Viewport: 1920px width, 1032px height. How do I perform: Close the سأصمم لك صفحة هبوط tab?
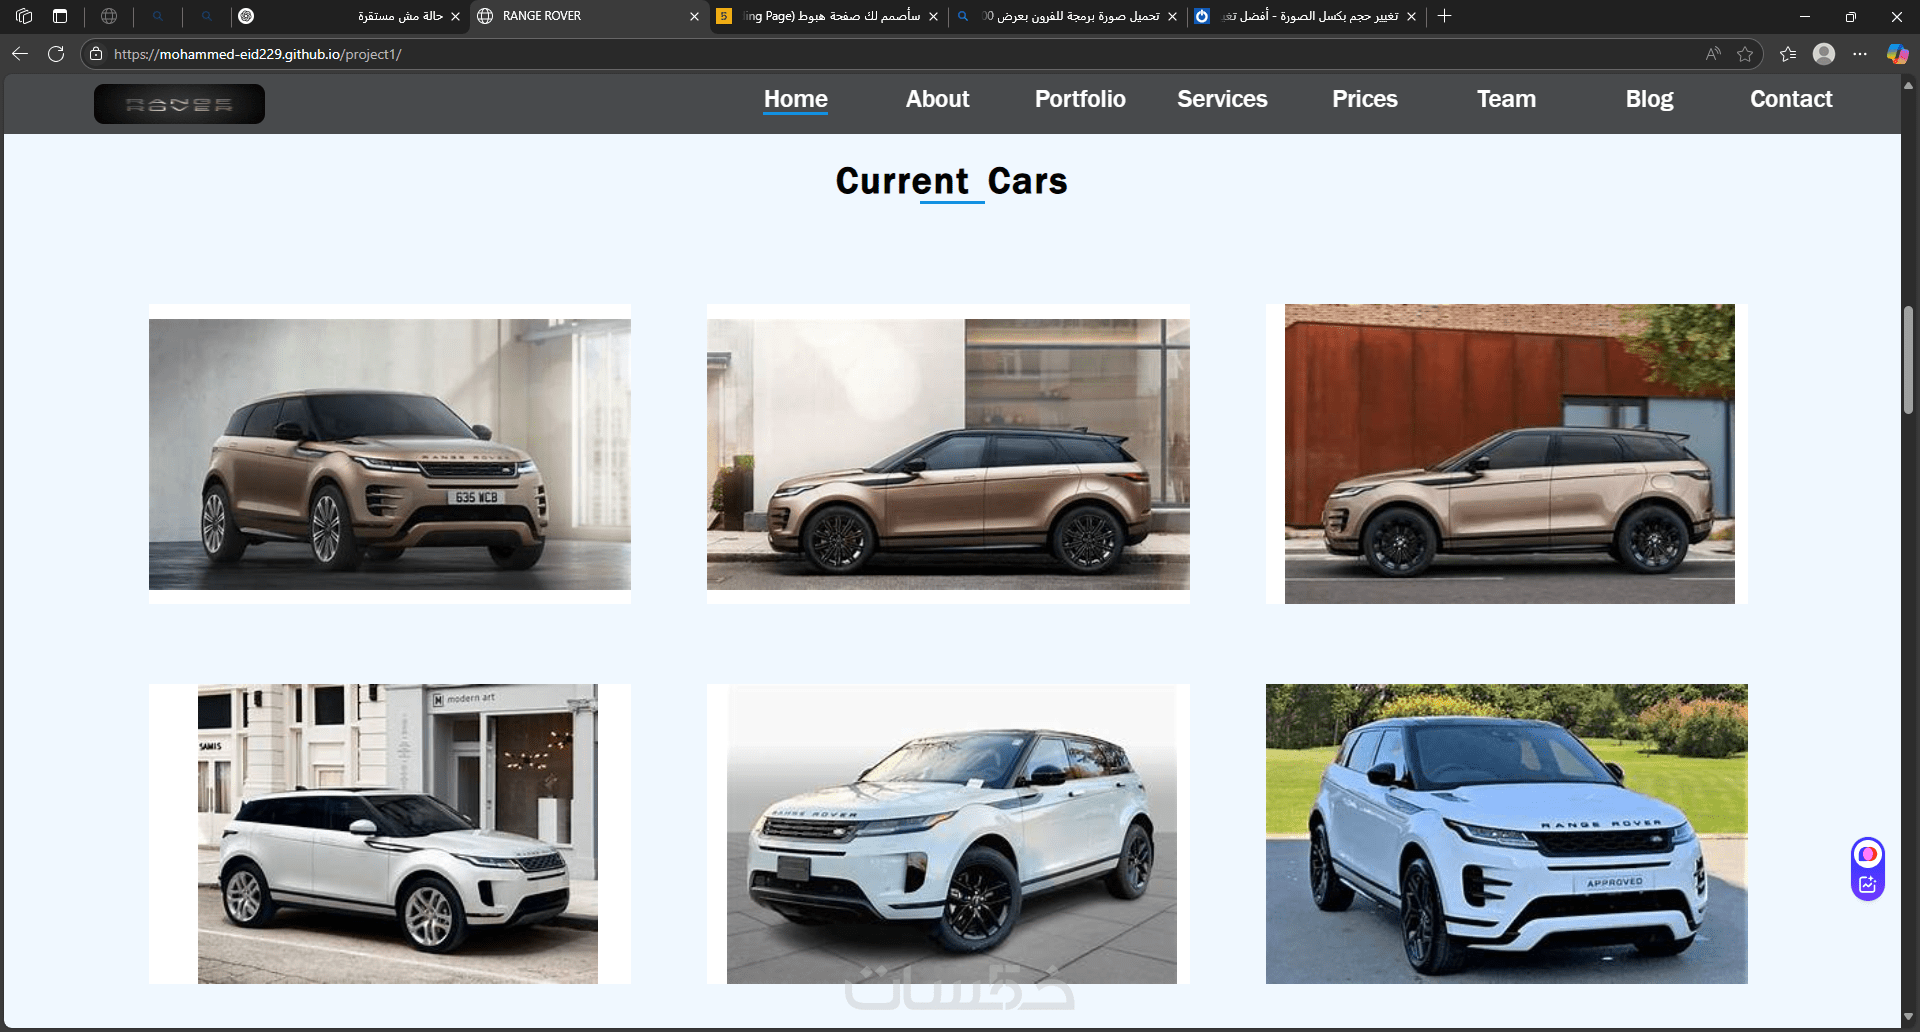[933, 16]
